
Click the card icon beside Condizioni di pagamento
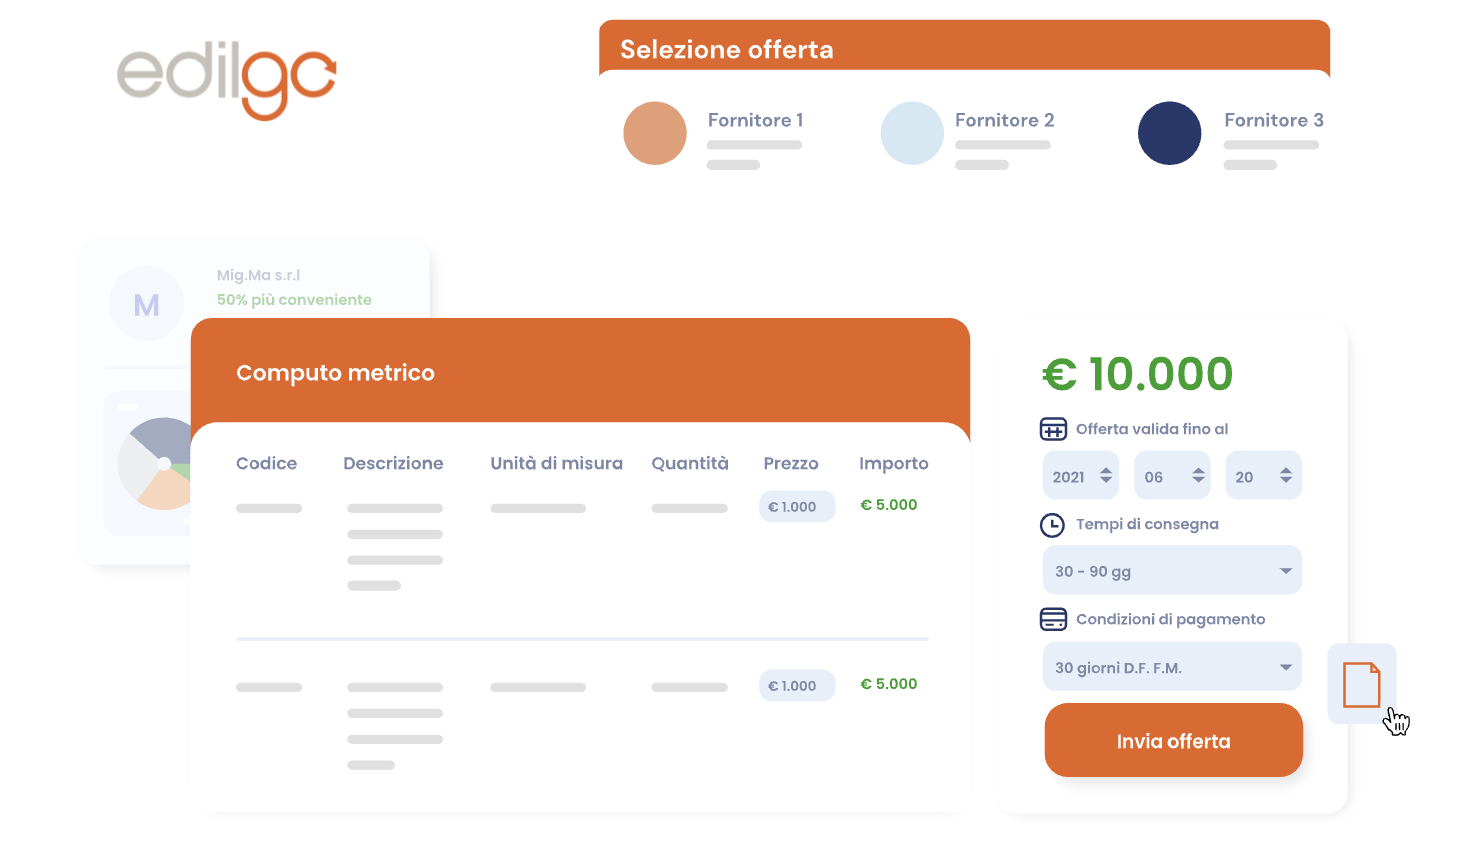(1053, 619)
